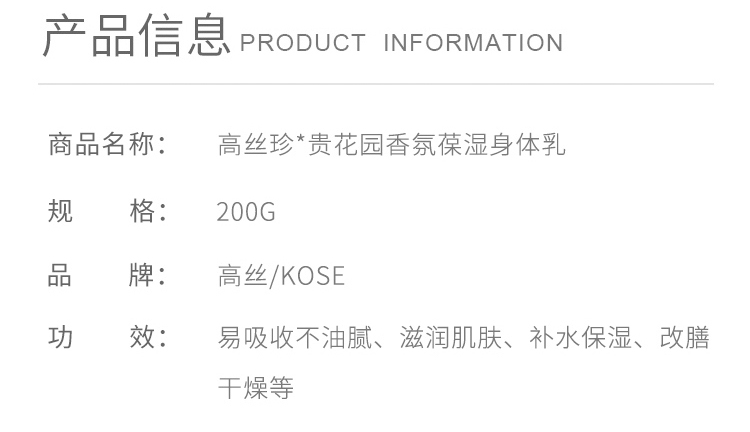Click the text 补水保湿
The image size is (750, 432).
(x=581, y=338)
